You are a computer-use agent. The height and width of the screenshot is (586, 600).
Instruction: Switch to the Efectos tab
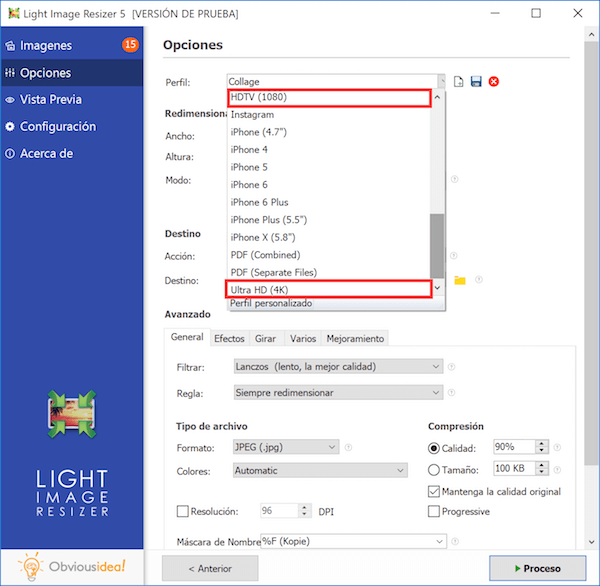(229, 338)
